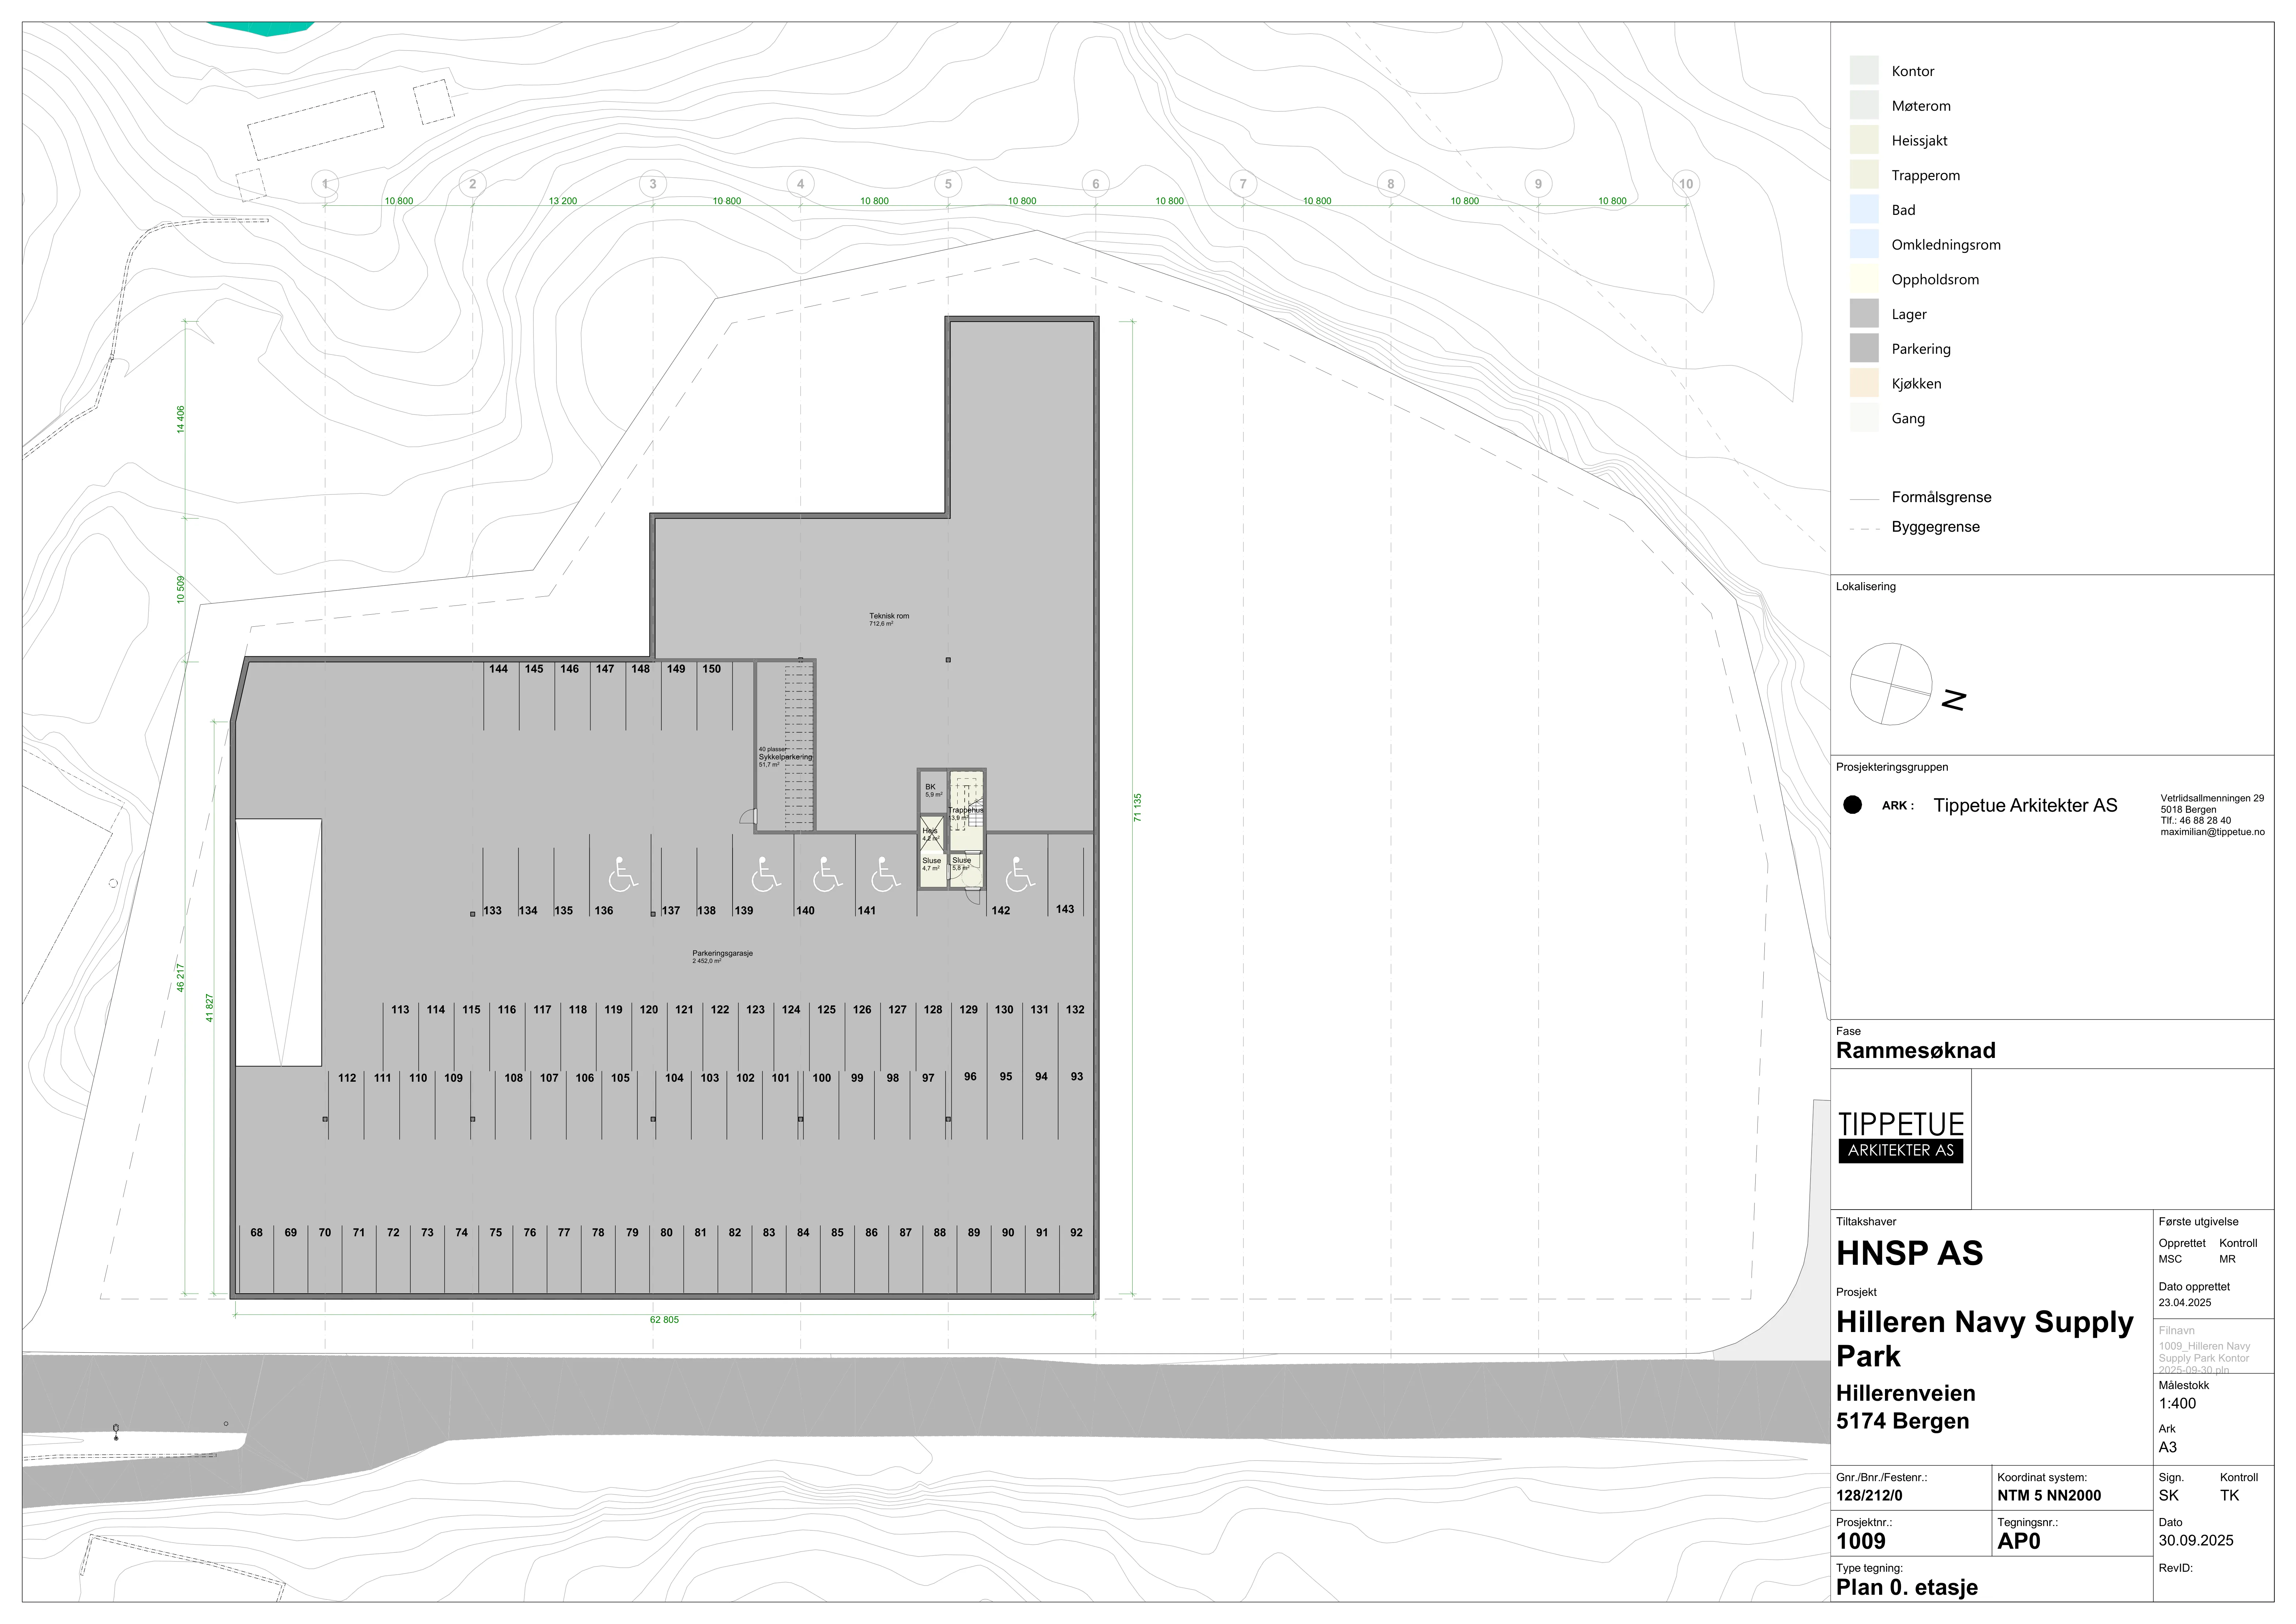The image size is (2296, 1624).
Task: Click the Plan 0. etasje drawing type
Action: (1906, 1588)
